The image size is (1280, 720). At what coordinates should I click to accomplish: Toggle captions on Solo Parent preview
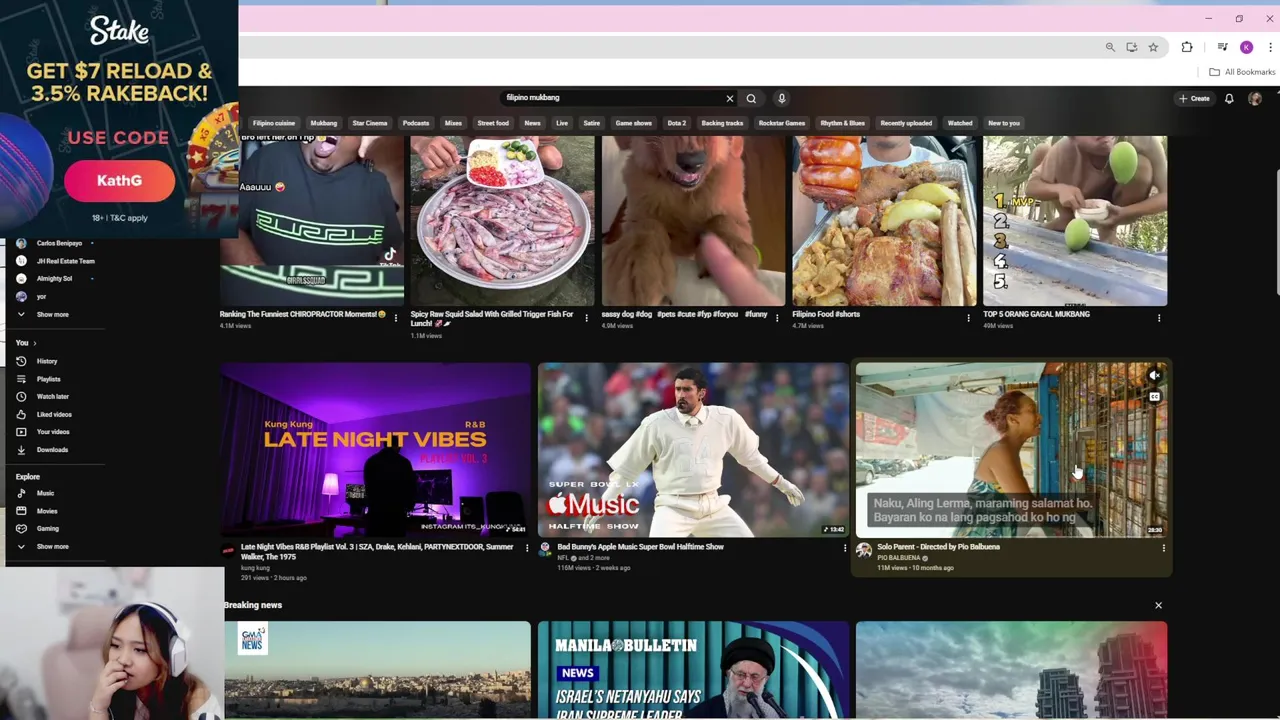click(1154, 397)
